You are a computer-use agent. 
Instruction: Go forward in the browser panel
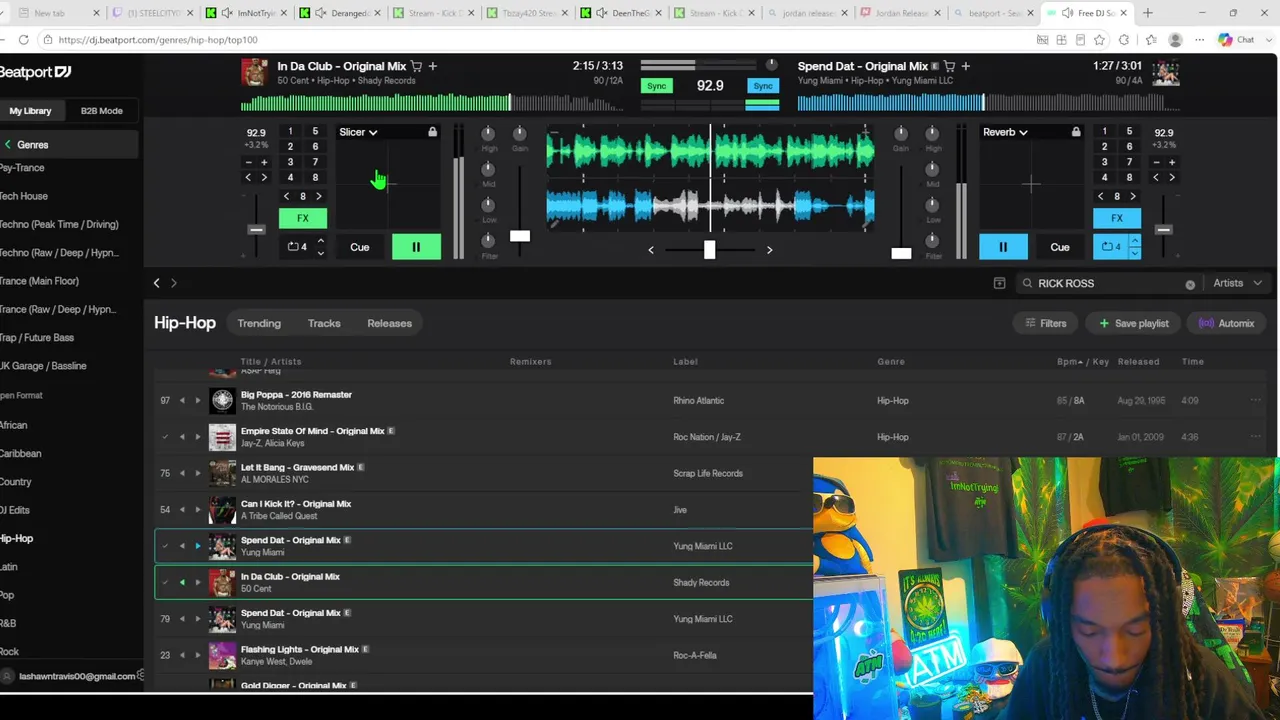(x=173, y=284)
